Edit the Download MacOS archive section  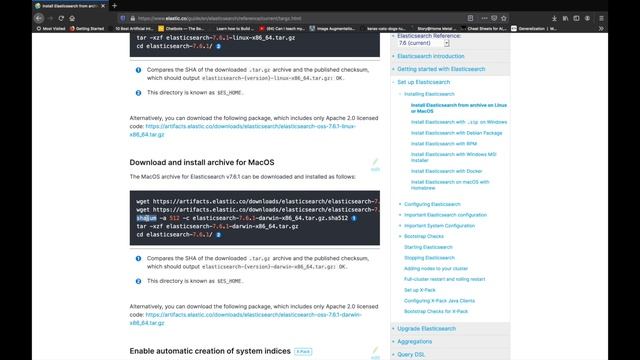(x=375, y=165)
